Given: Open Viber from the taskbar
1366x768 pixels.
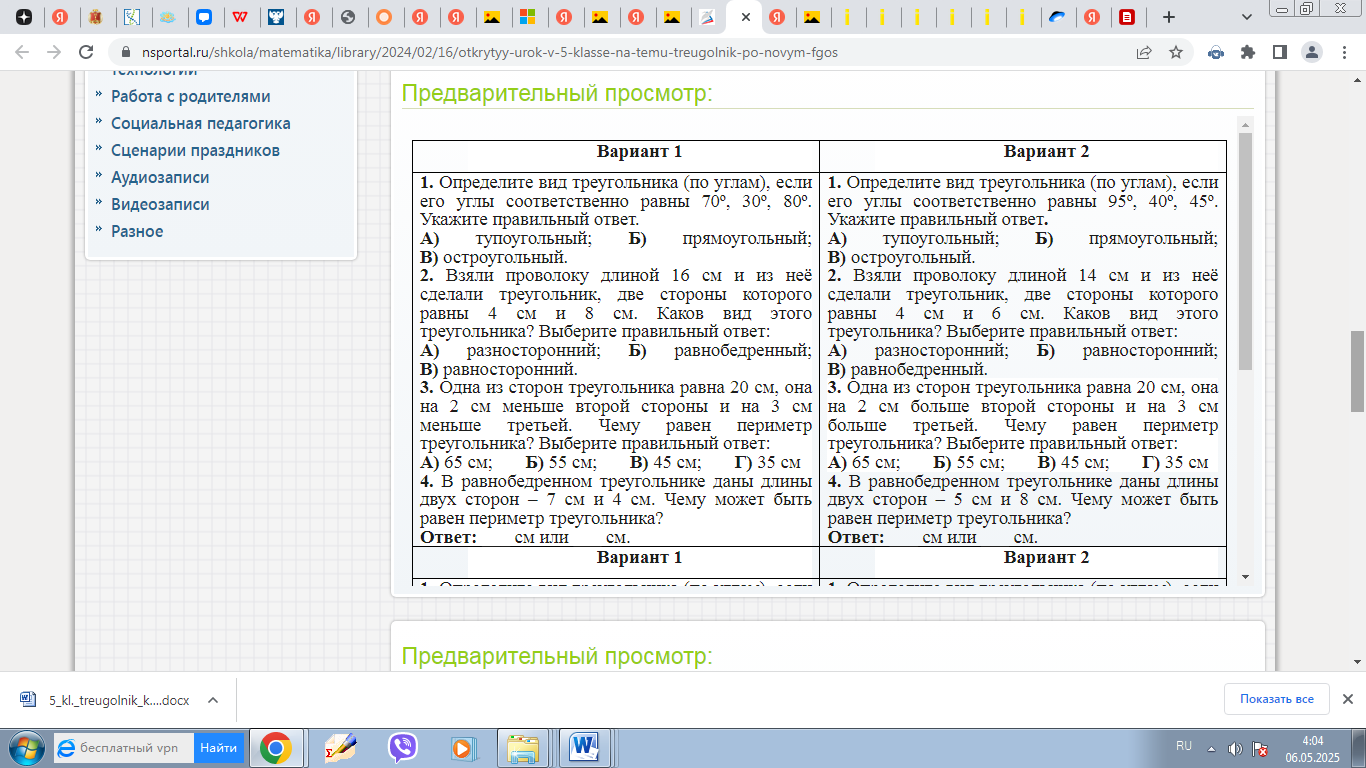Looking at the screenshot, I should [402, 747].
